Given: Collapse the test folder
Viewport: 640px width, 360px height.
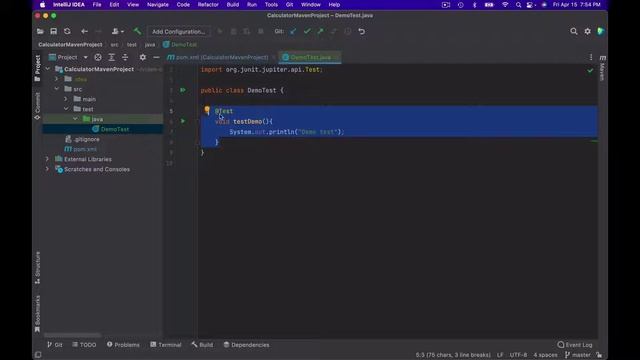Looking at the screenshot, I should 66,109.
